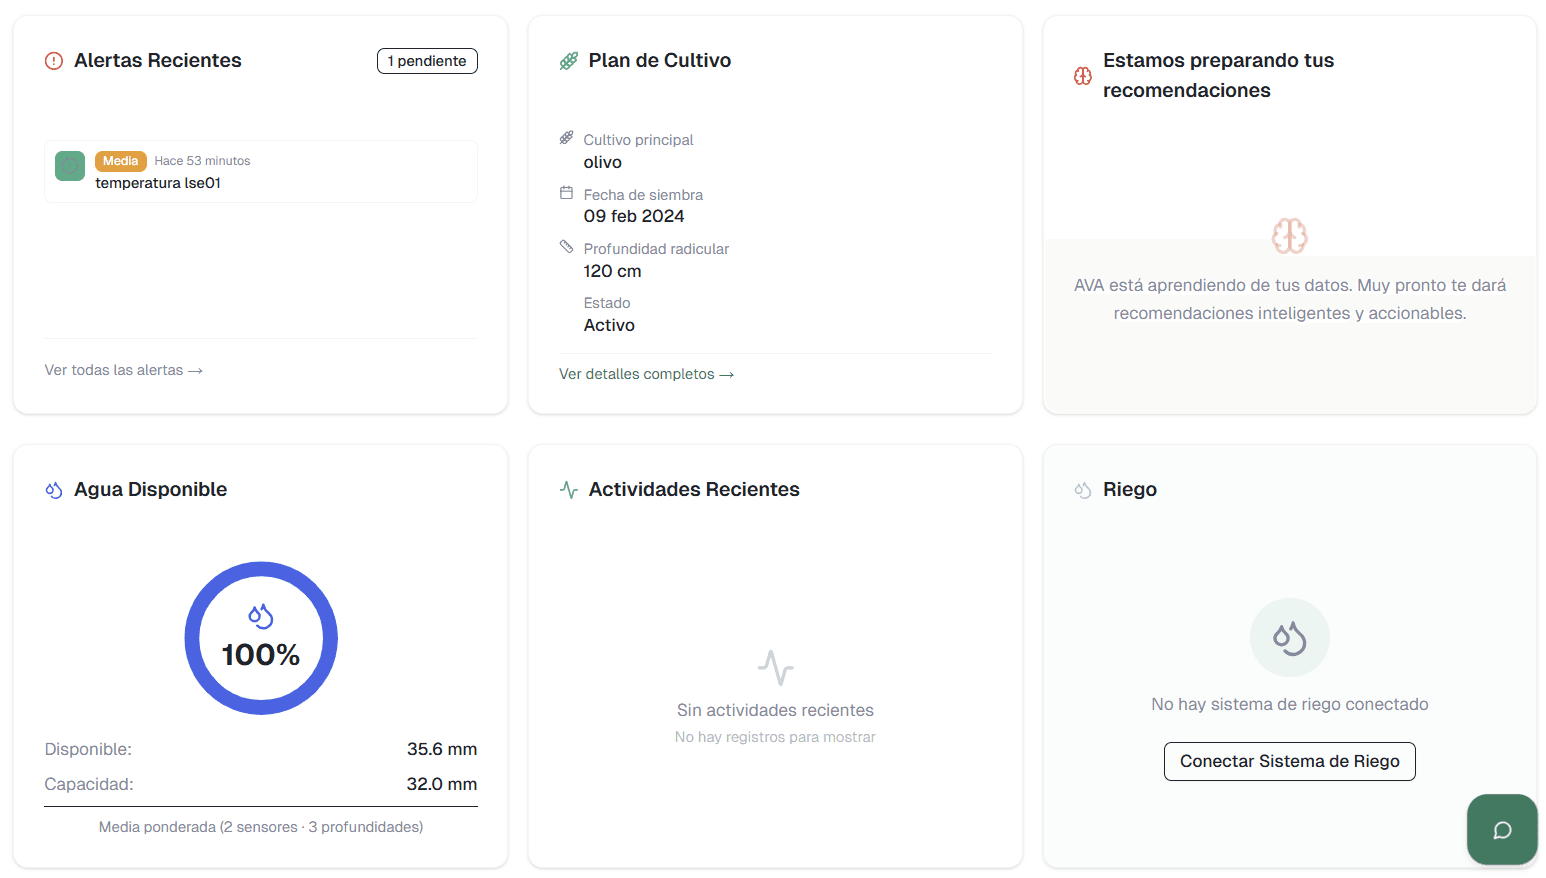Viewport: 1546px width, 878px height.
Task: Click the 1 pendiente badge
Action: [x=427, y=61]
